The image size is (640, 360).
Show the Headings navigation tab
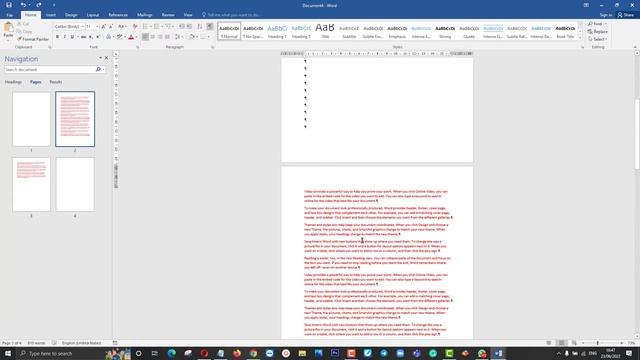tap(13, 82)
